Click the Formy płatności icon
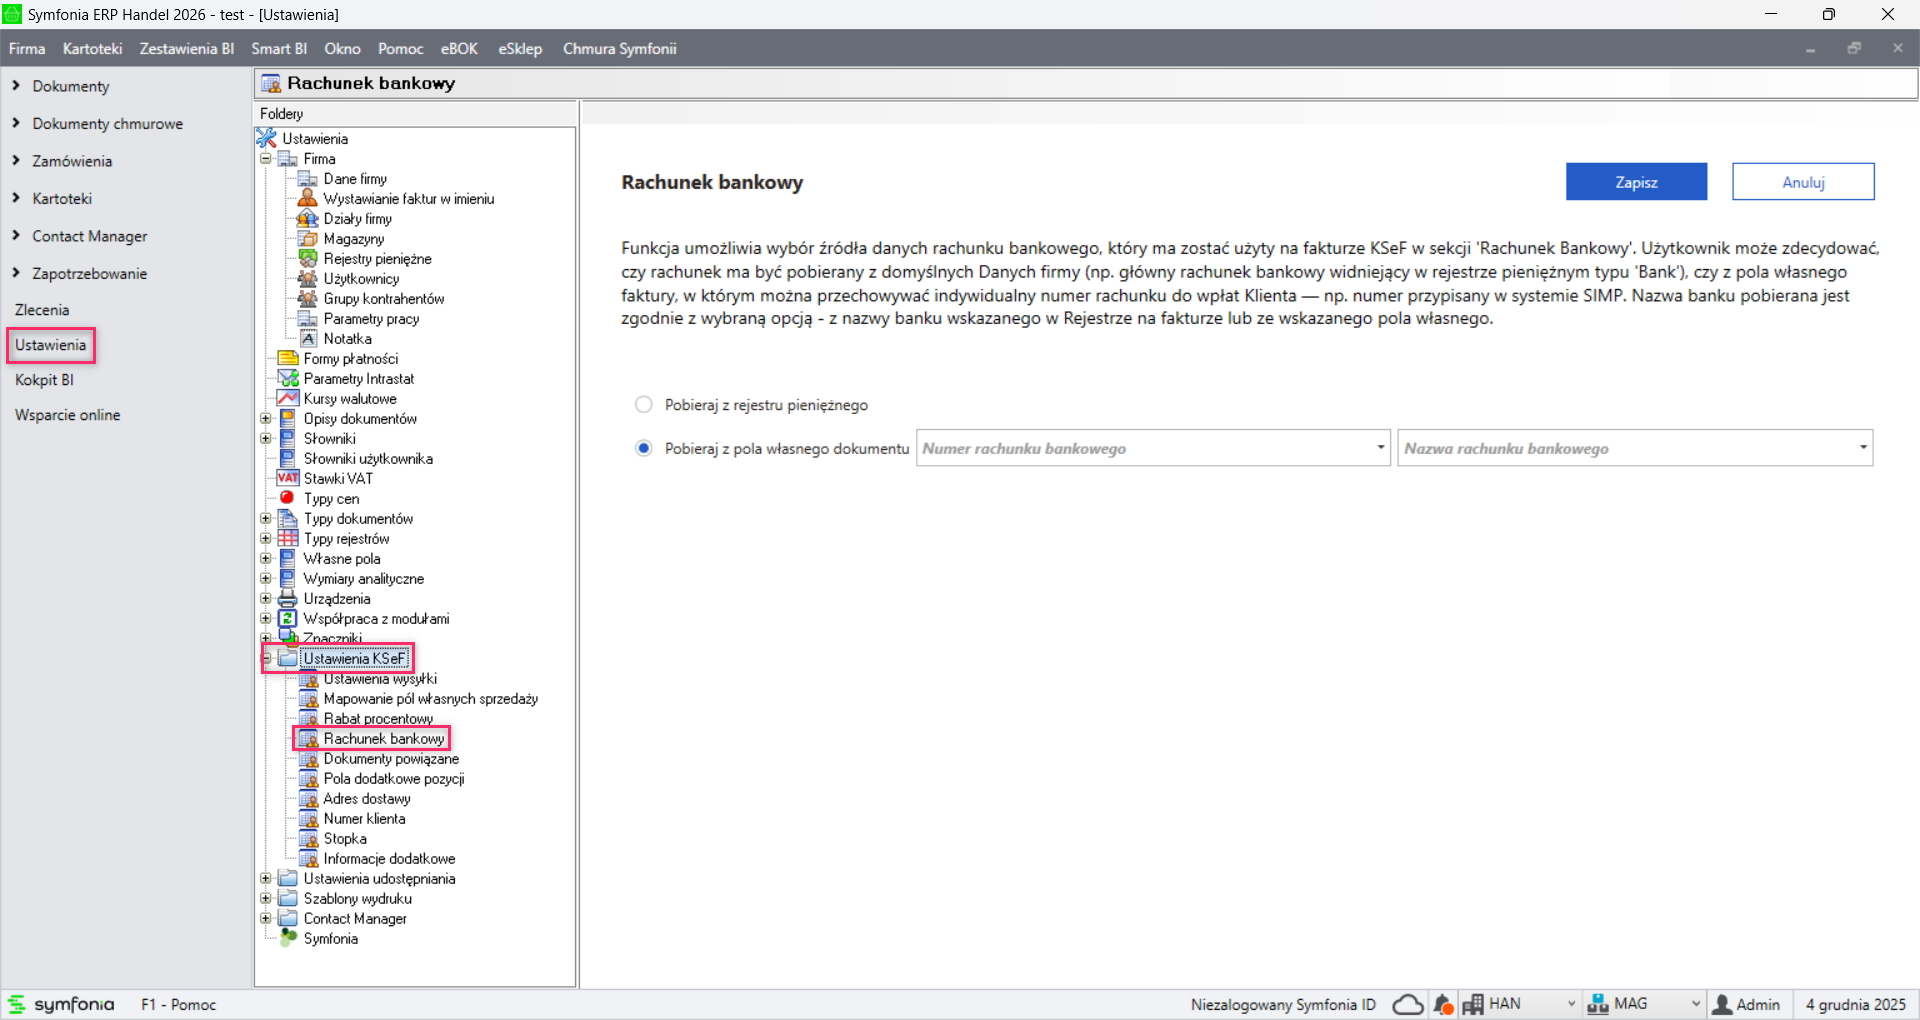 pyautogui.click(x=288, y=359)
